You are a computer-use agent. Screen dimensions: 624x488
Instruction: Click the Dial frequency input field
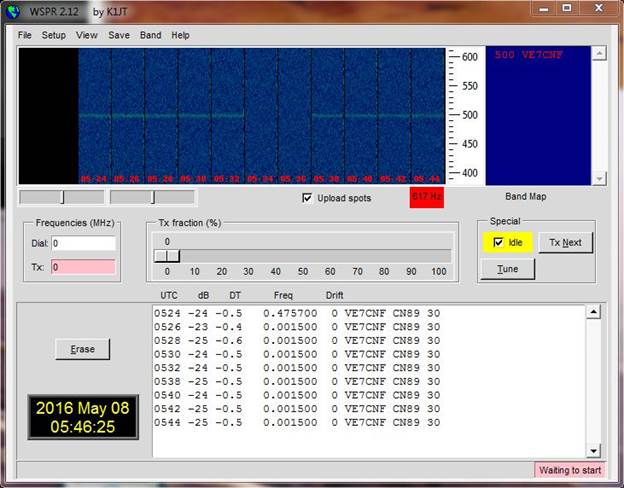(83, 243)
